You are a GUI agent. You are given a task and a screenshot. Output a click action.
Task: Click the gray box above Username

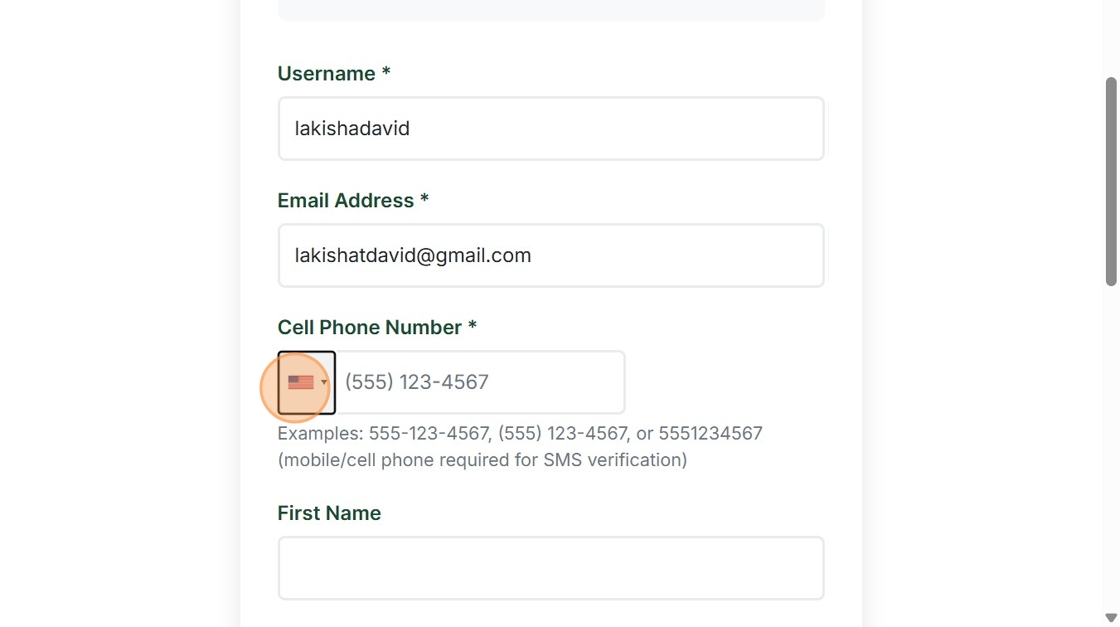(550, 11)
